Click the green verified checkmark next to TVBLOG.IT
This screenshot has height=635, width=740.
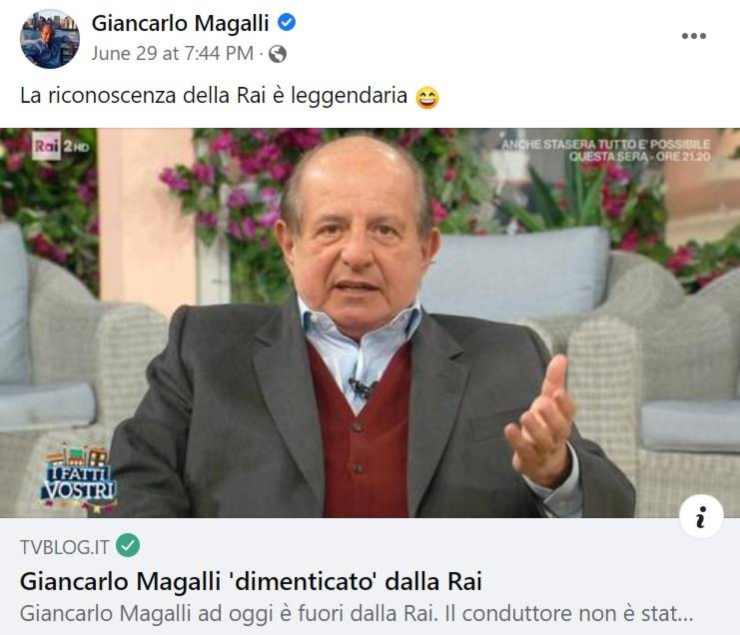pos(128,545)
